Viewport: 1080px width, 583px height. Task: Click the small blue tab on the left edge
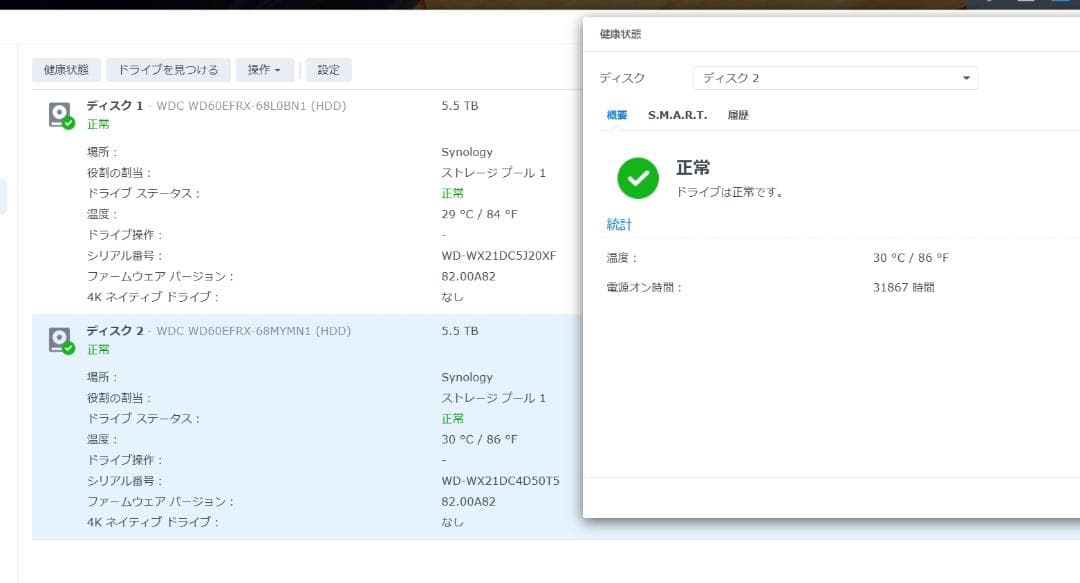pos(3,198)
